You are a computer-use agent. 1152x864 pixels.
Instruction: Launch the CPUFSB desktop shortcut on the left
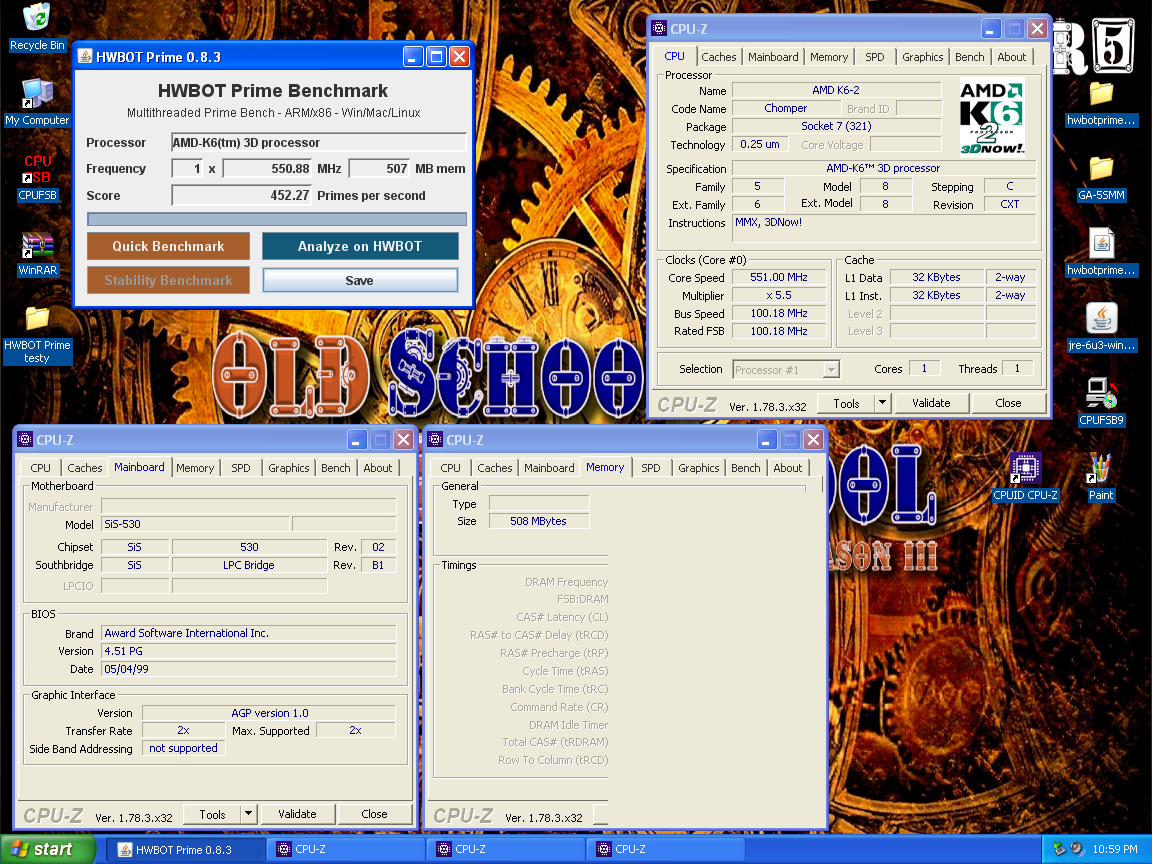[x=37, y=170]
